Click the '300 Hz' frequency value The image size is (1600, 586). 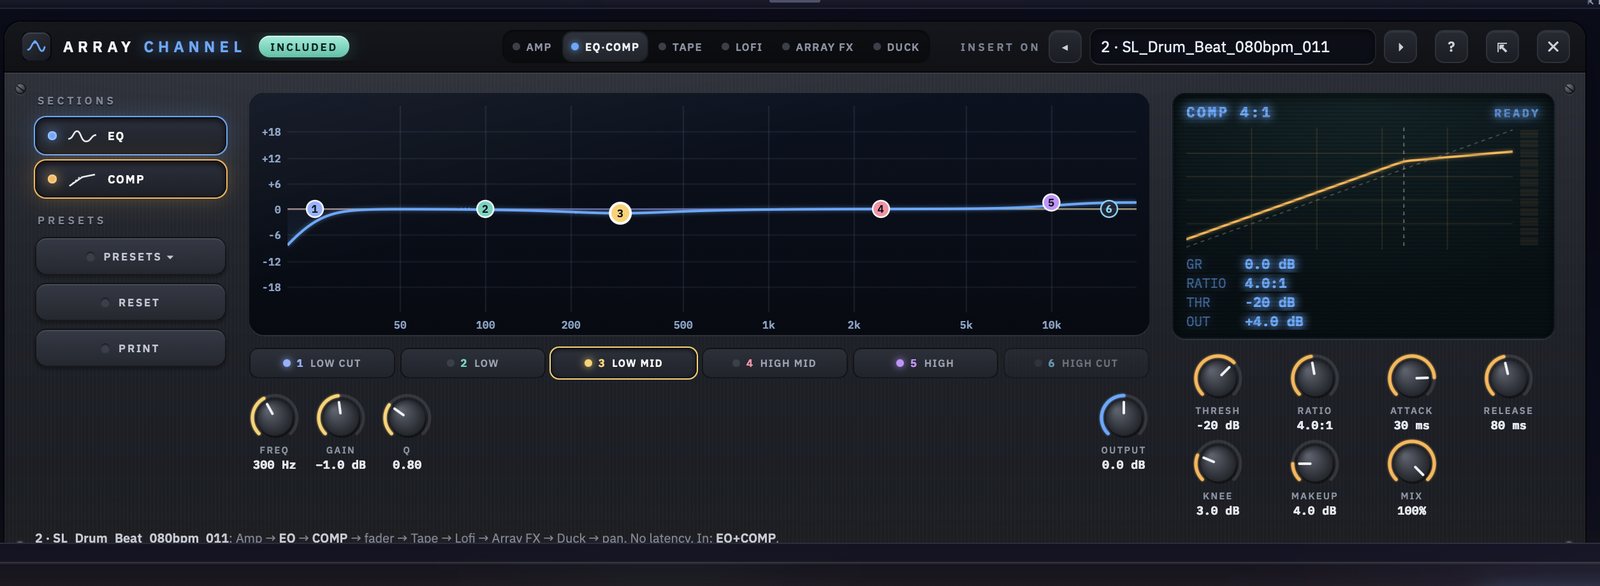(x=274, y=465)
